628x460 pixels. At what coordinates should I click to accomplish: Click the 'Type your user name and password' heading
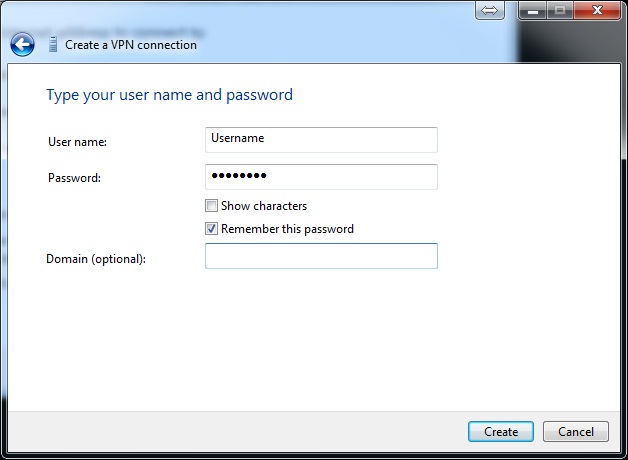point(169,95)
